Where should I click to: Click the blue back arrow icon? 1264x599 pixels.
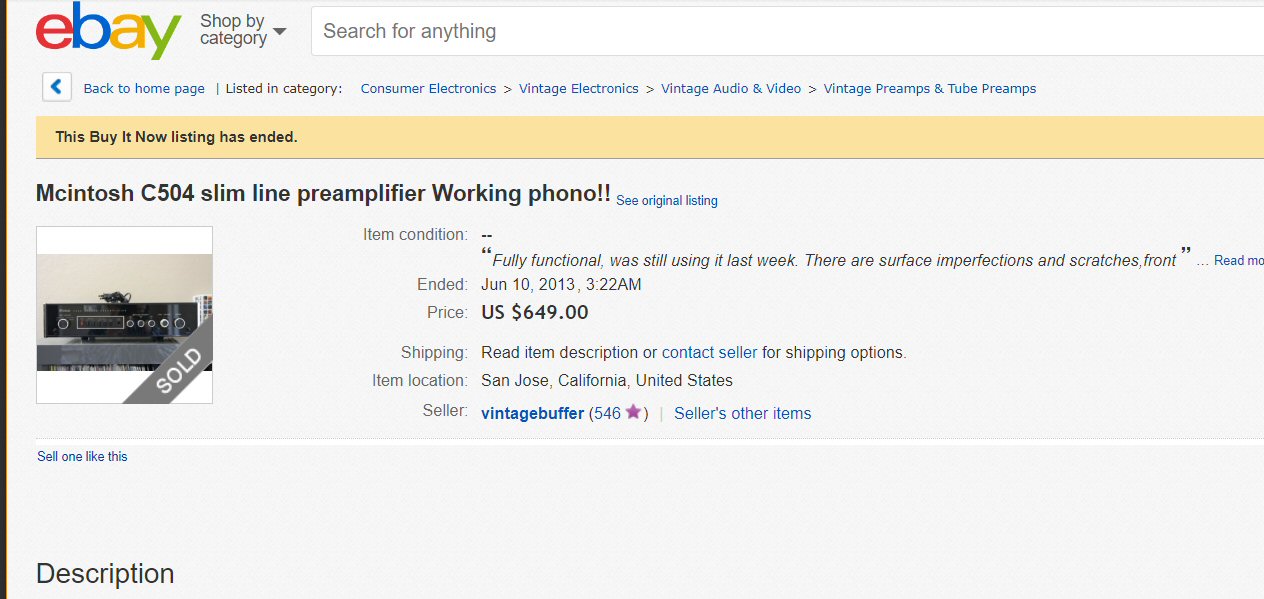[57, 88]
